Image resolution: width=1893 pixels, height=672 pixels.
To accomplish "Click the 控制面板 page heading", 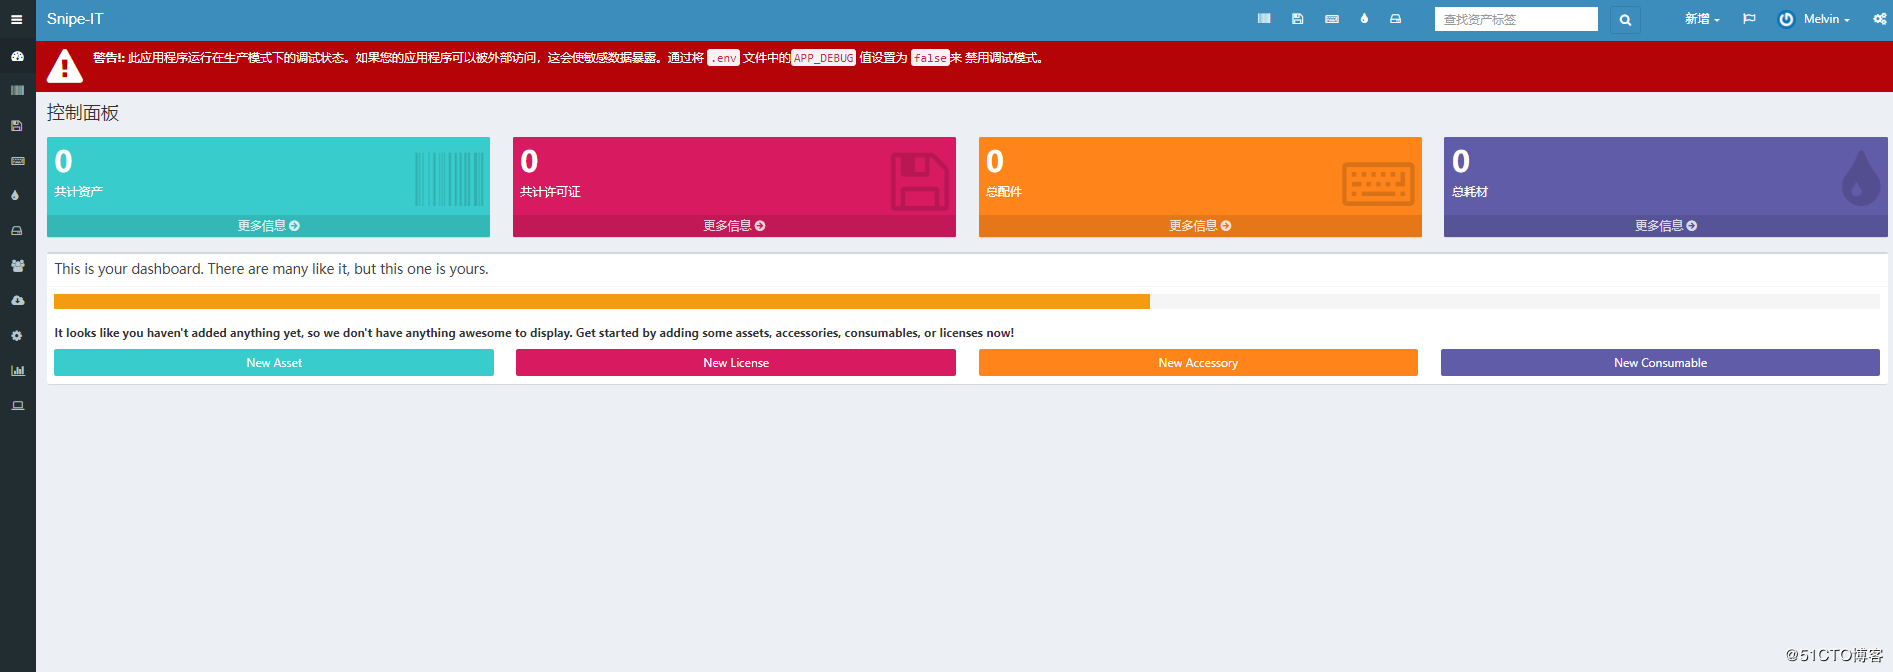I will pyautogui.click(x=83, y=113).
